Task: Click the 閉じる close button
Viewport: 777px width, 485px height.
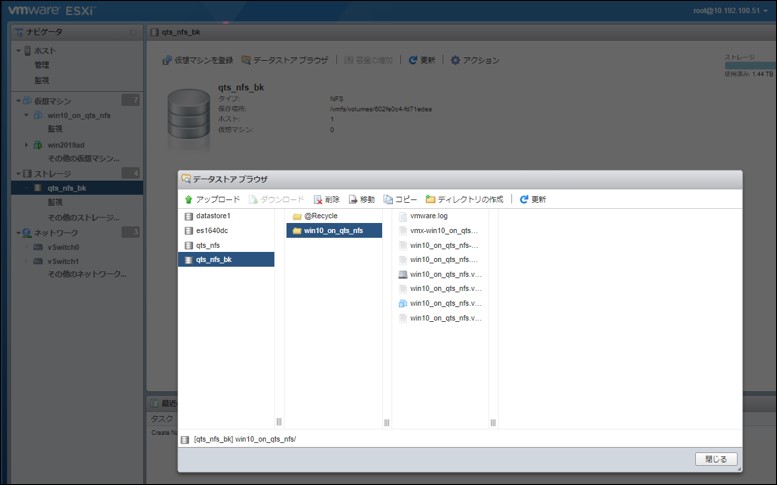Action: coord(716,459)
